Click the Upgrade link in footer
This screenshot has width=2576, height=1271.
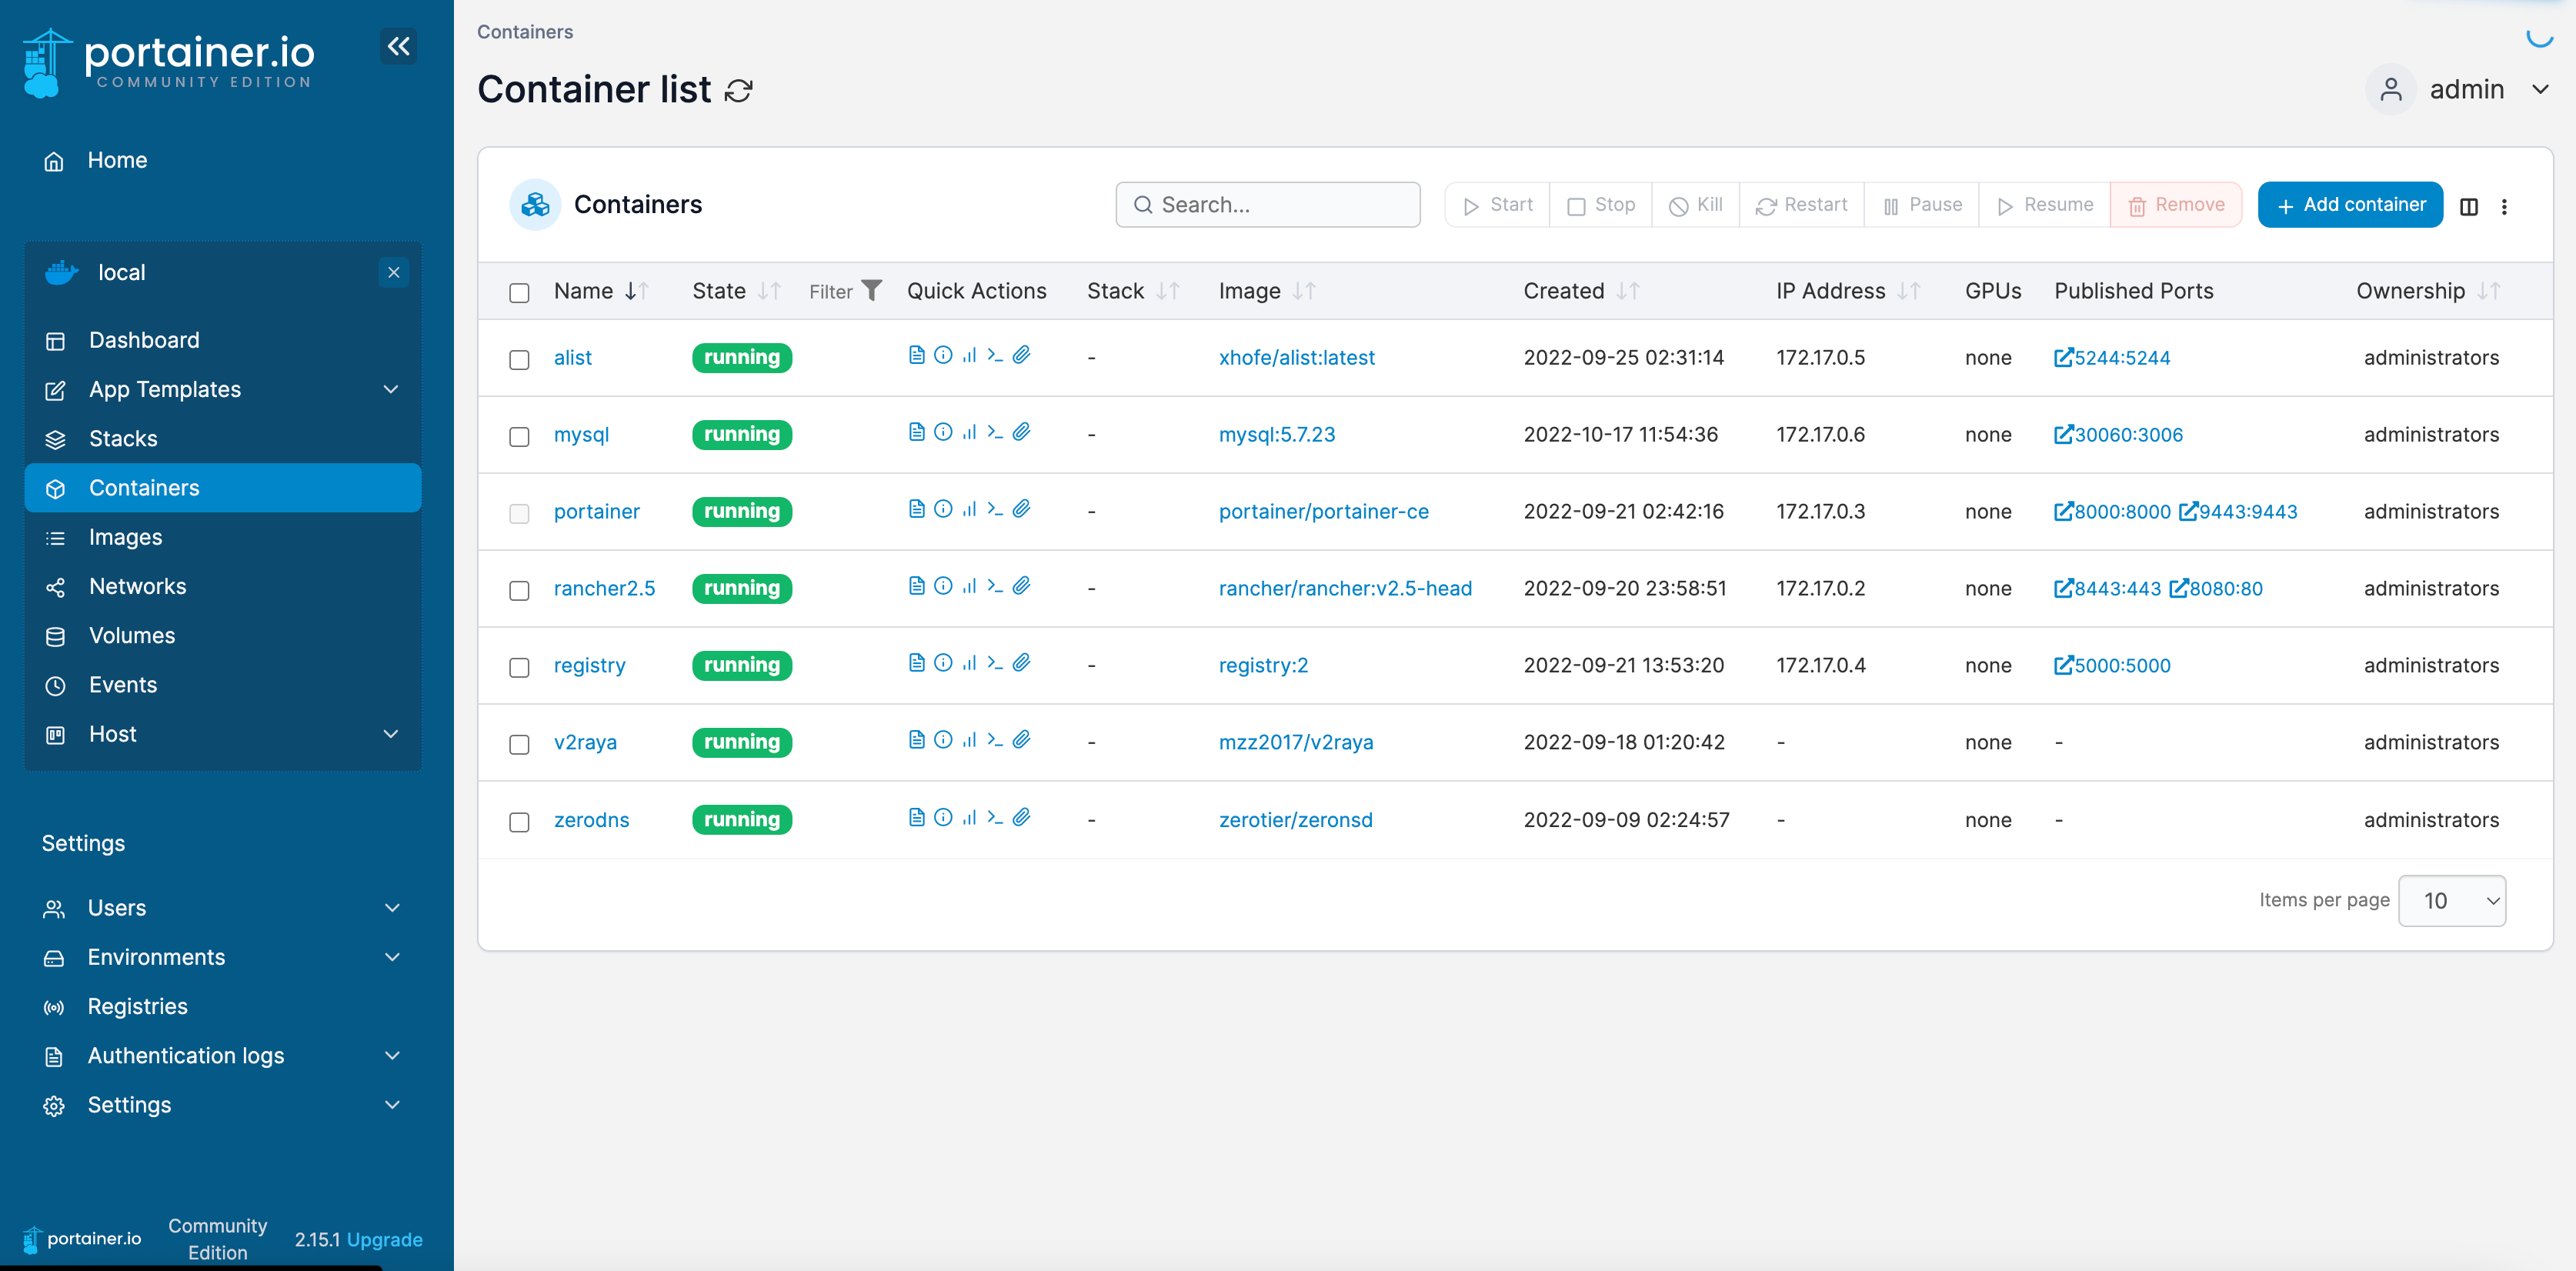(x=384, y=1239)
